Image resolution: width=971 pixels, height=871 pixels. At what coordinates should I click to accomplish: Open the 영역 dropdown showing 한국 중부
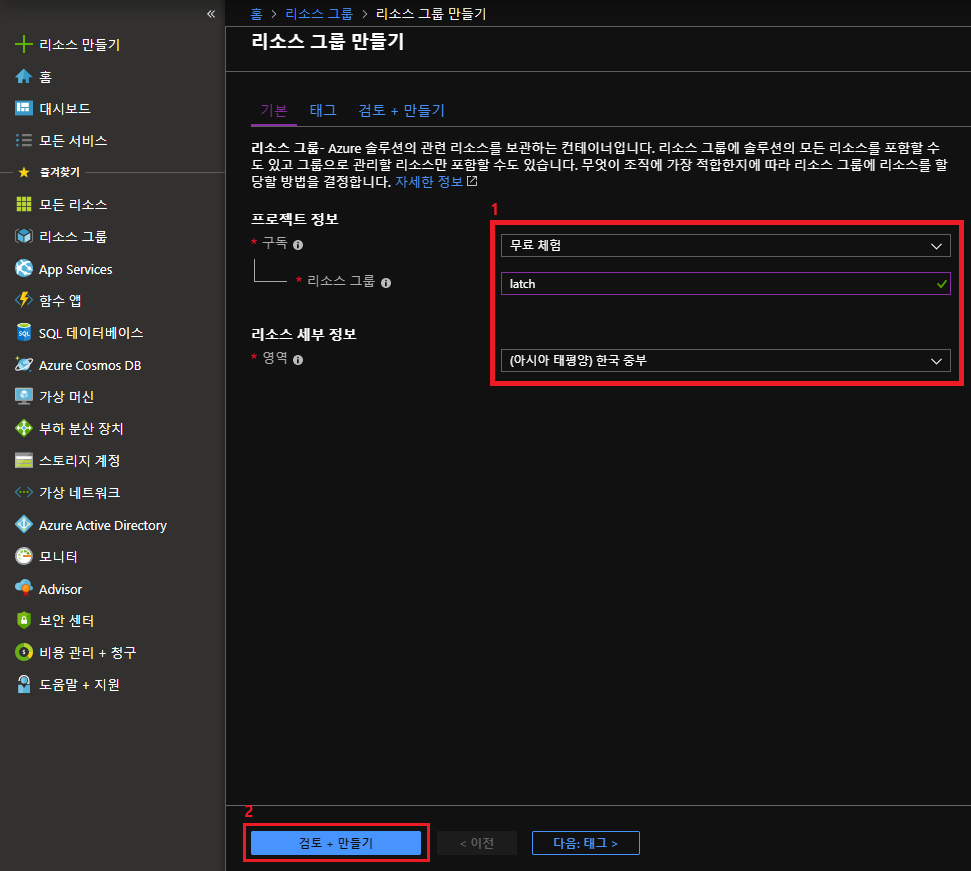tap(725, 361)
